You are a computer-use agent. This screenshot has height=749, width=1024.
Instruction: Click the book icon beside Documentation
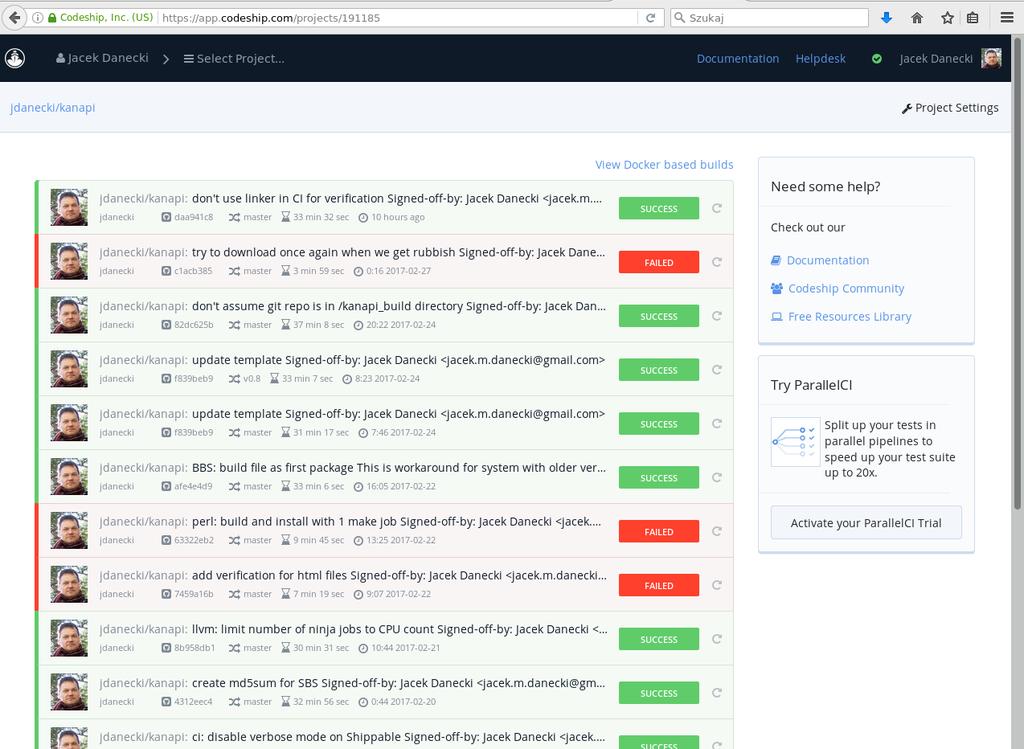pyautogui.click(x=776, y=260)
